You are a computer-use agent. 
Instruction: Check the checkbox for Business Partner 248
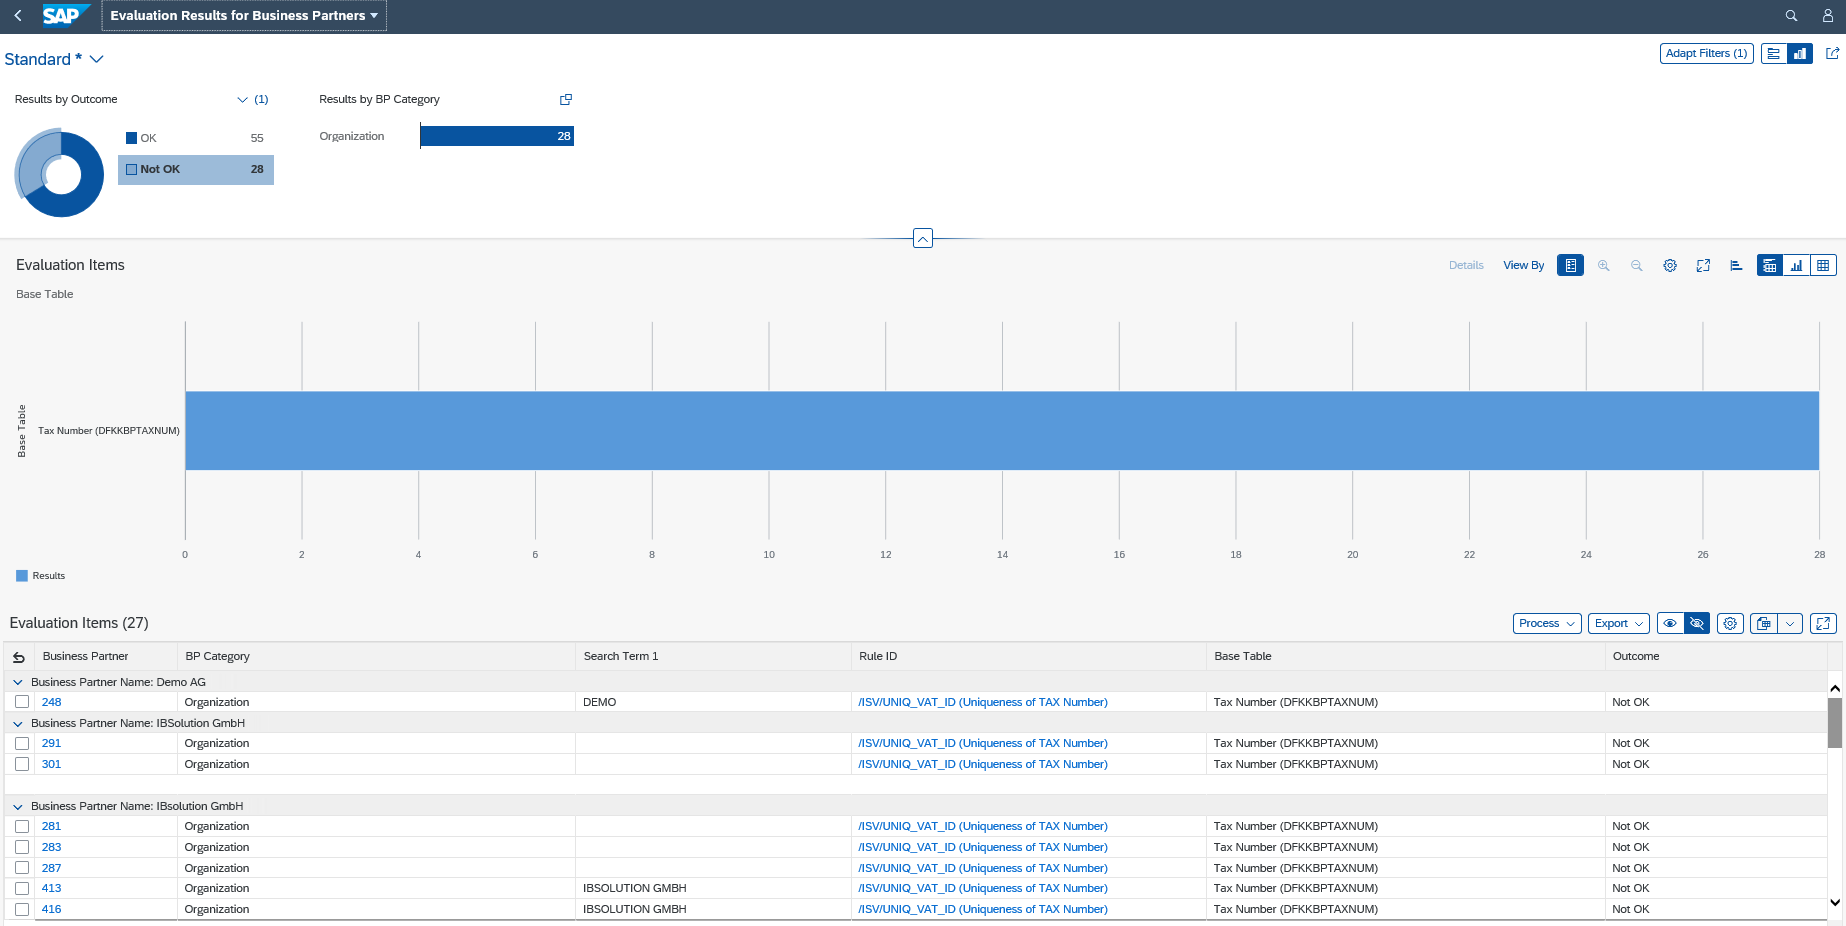(x=22, y=701)
